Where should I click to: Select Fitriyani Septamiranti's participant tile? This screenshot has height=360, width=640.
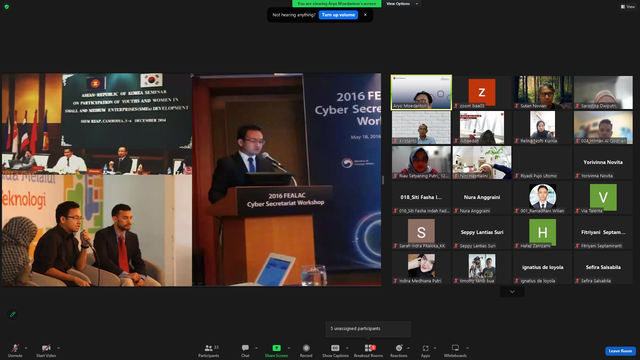(x=603, y=233)
